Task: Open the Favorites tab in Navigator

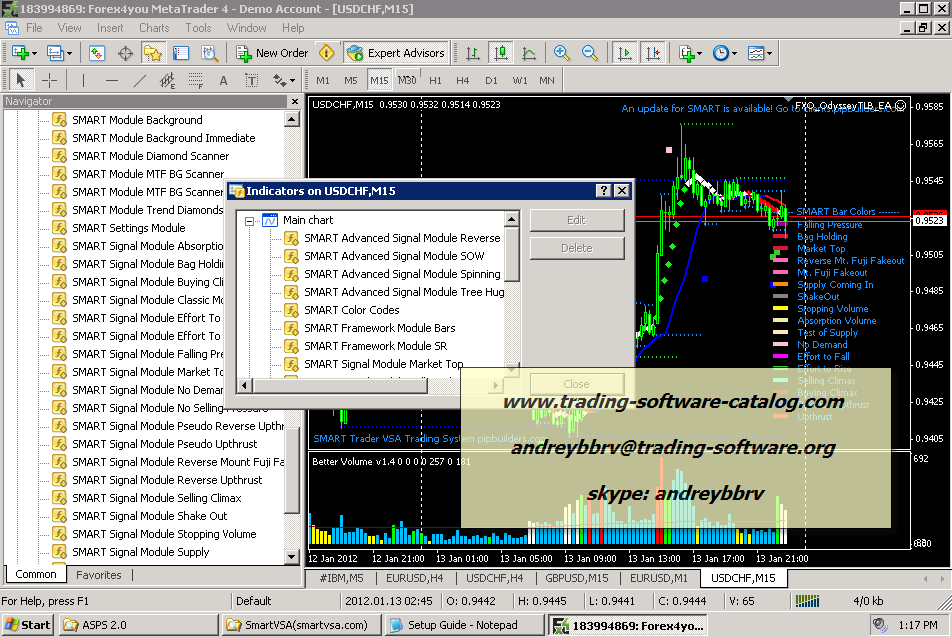Action: point(99,575)
